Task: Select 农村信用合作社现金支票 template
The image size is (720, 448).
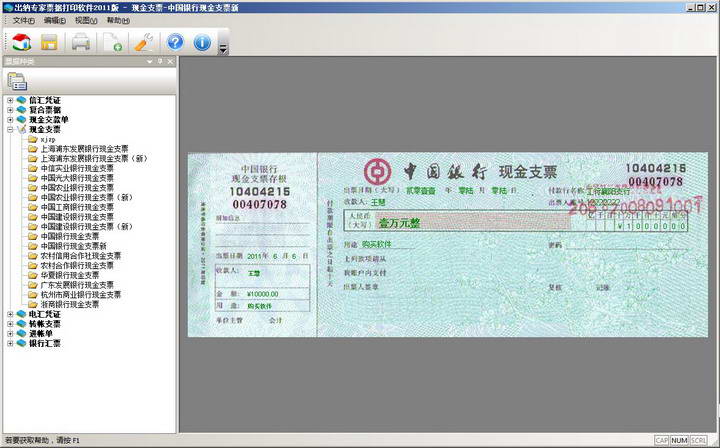Action: [x=81, y=256]
